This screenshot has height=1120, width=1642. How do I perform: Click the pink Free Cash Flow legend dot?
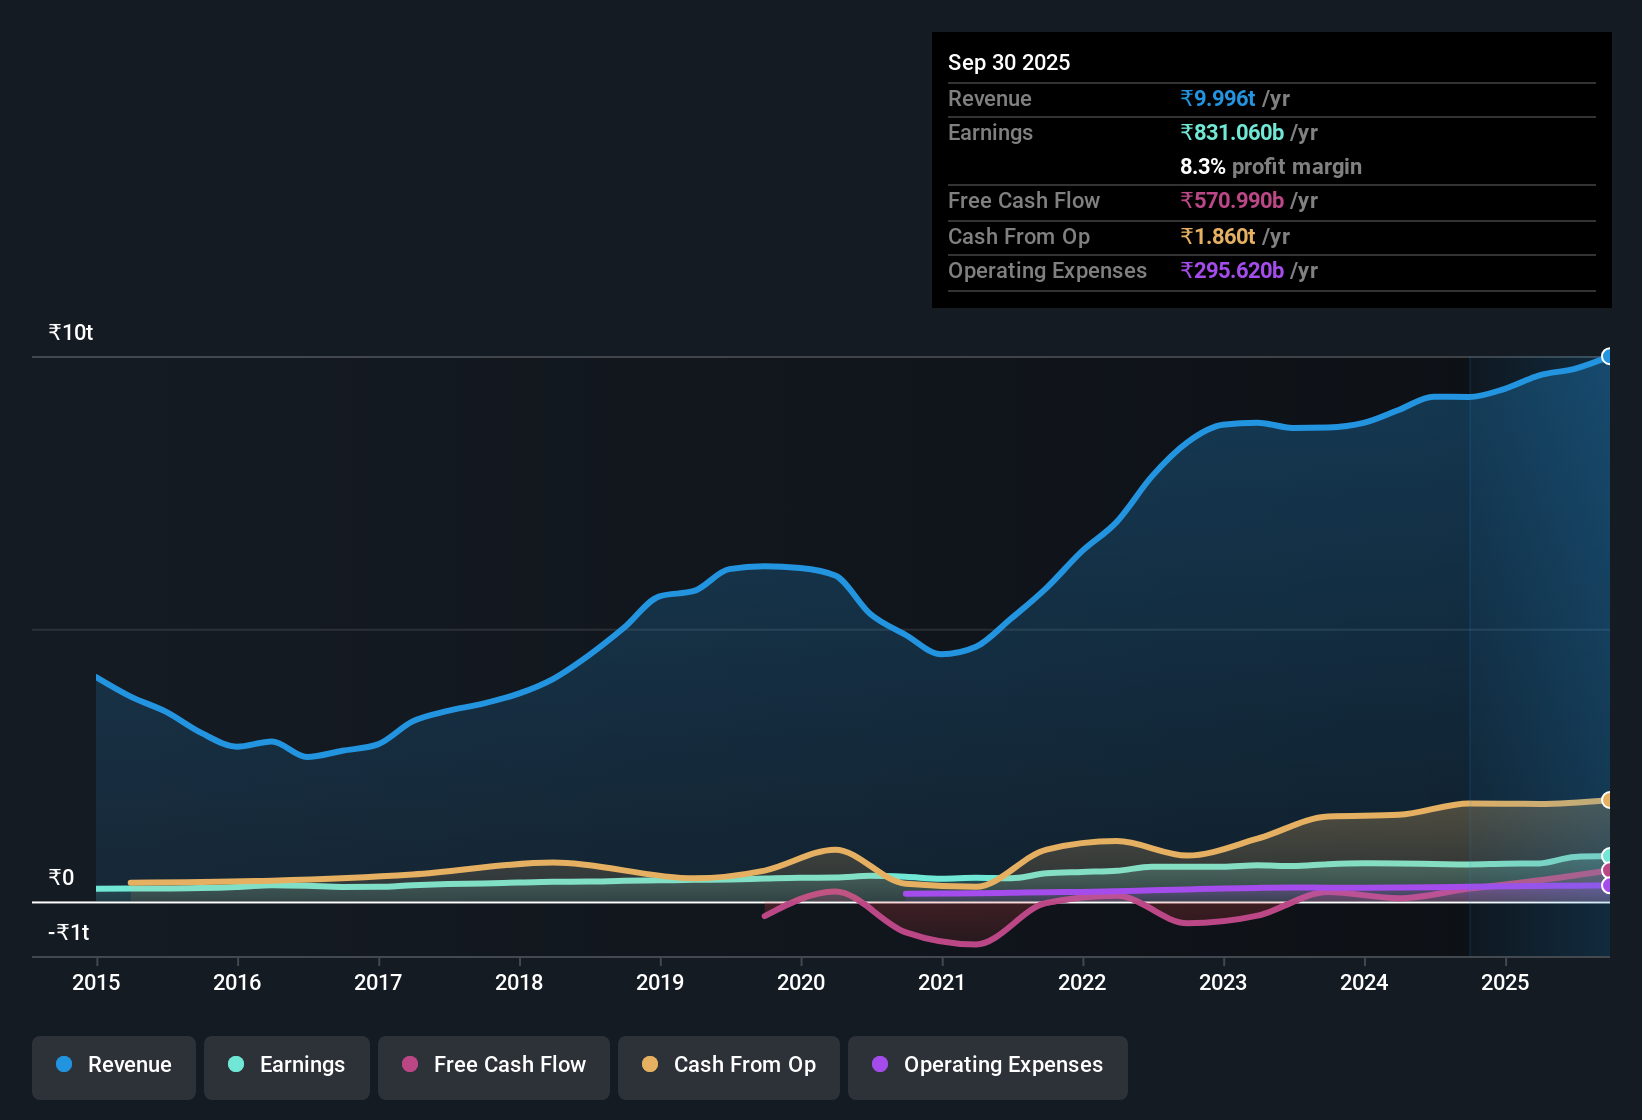pyautogui.click(x=409, y=1065)
